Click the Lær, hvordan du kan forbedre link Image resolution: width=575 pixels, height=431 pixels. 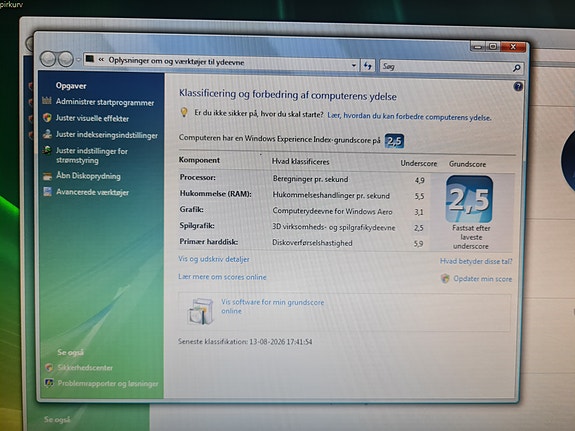[409, 117]
